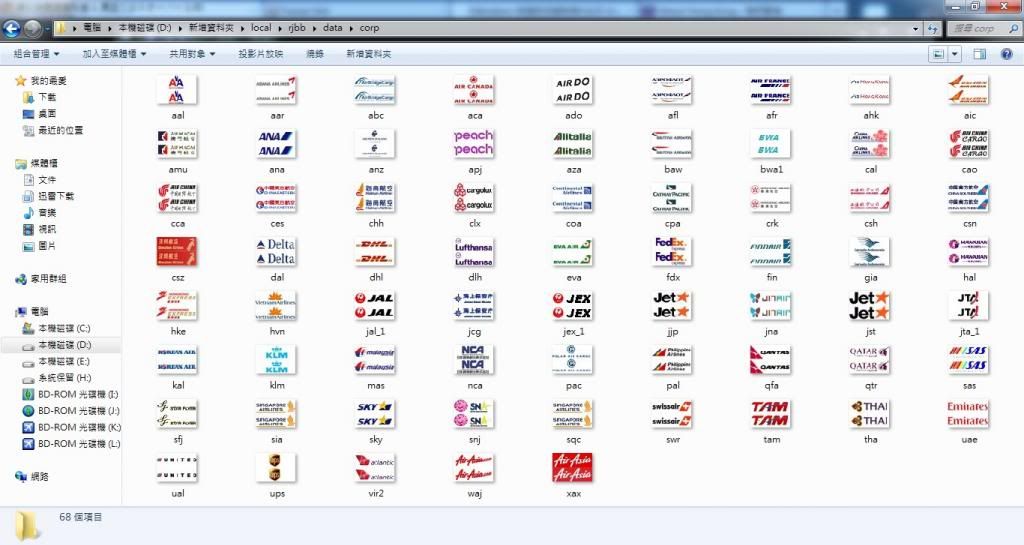
Task: Select the United 'ual' logo file
Action: coord(177,468)
